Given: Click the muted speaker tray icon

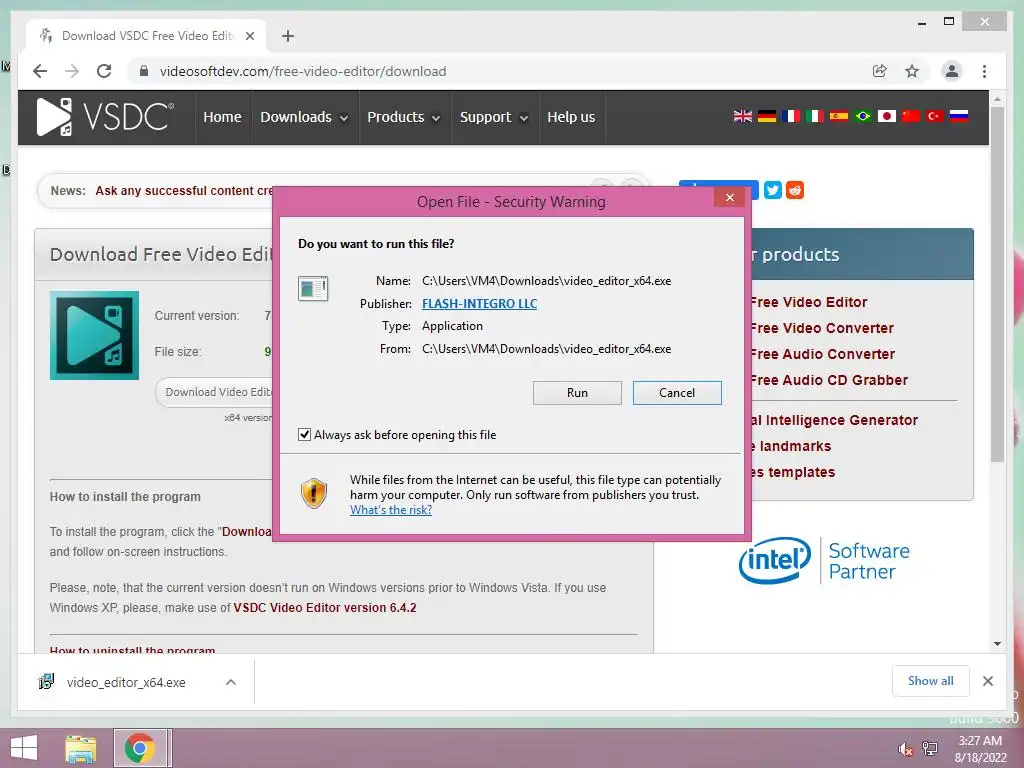Looking at the screenshot, I should click(905, 749).
